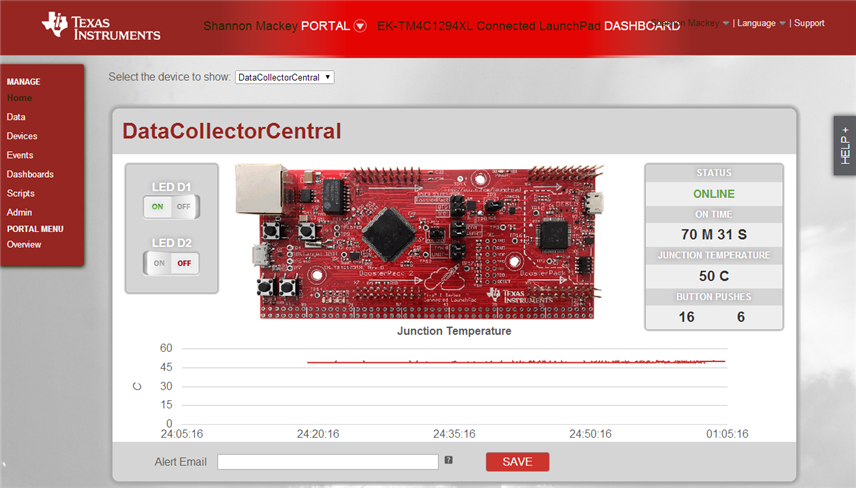Click the junction temperature value 50 C

click(x=714, y=276)
